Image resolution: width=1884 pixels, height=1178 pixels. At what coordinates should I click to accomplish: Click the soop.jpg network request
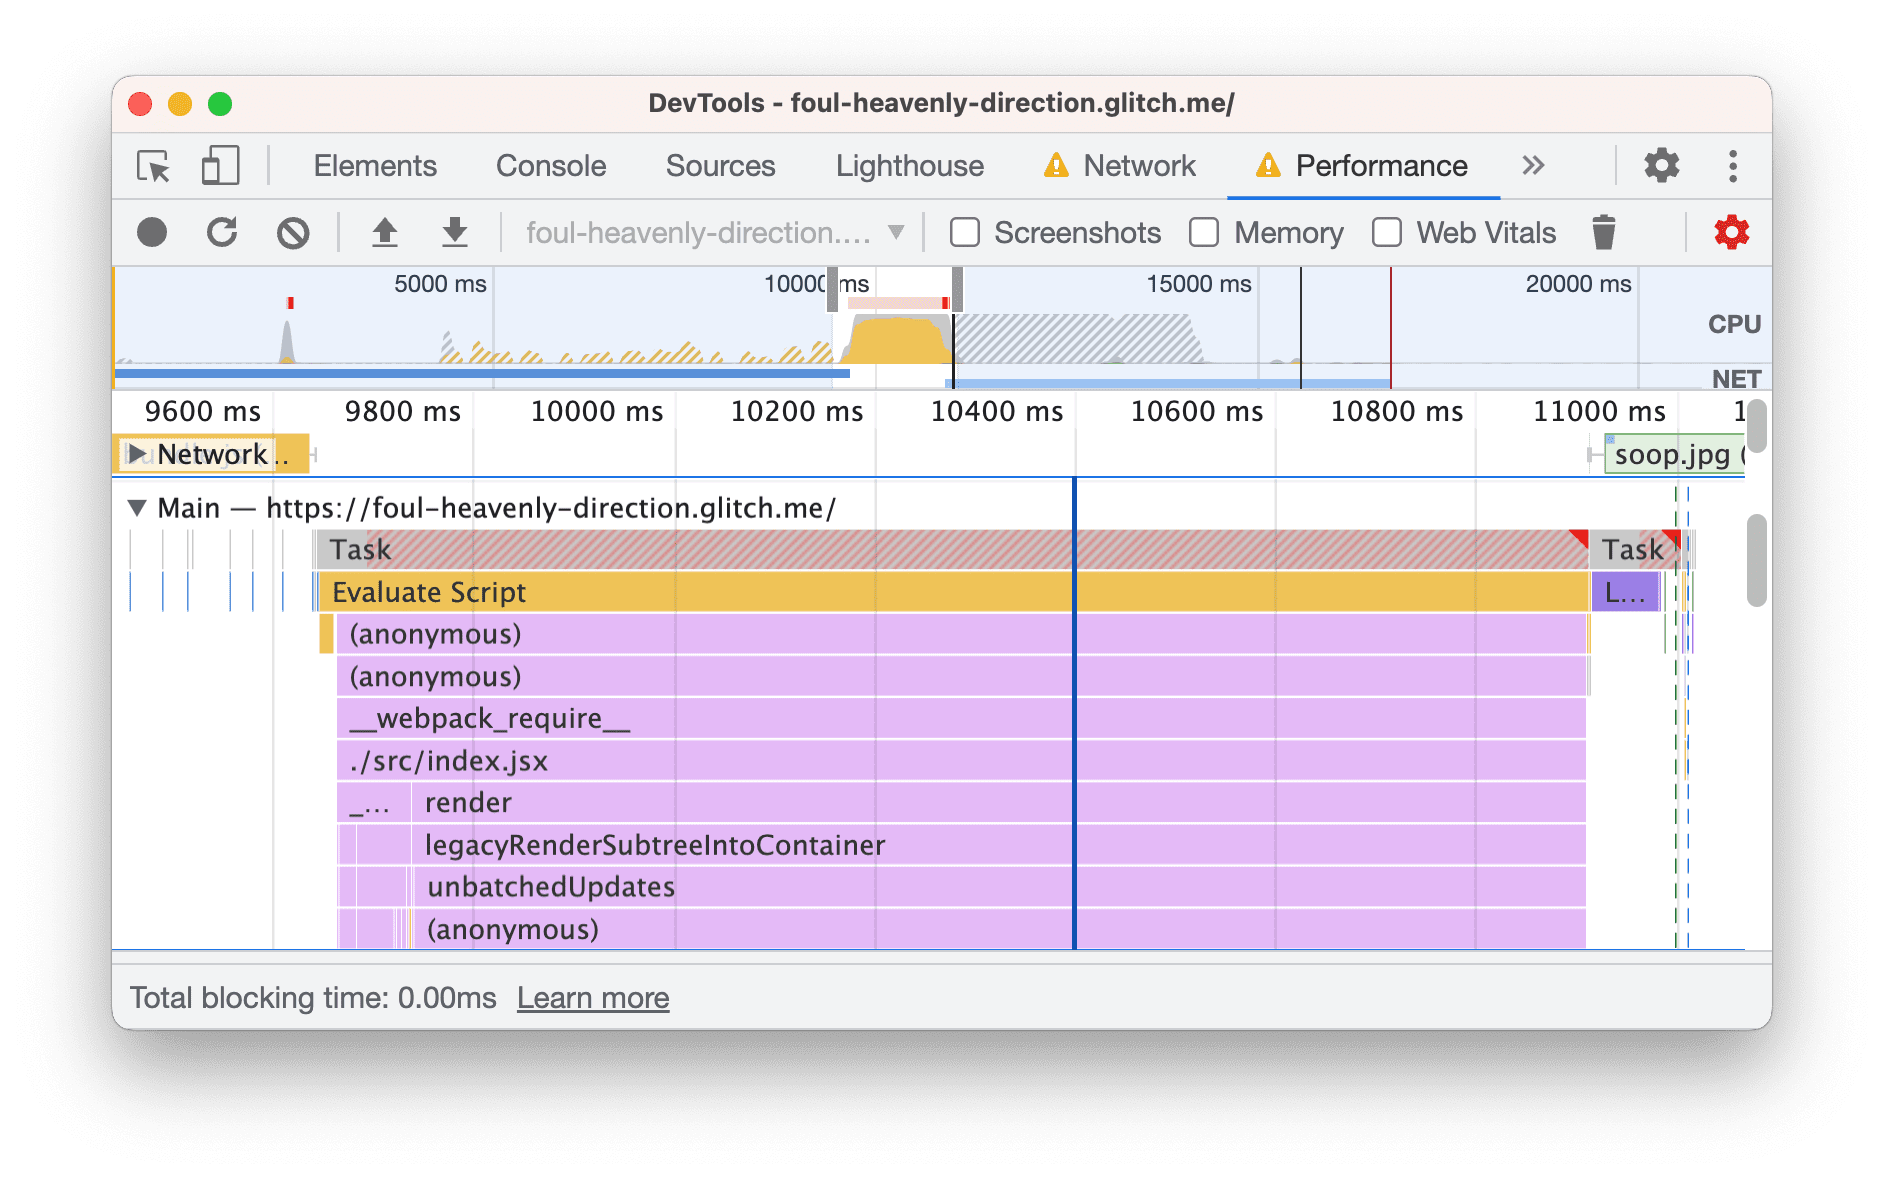coord(1674,455)
